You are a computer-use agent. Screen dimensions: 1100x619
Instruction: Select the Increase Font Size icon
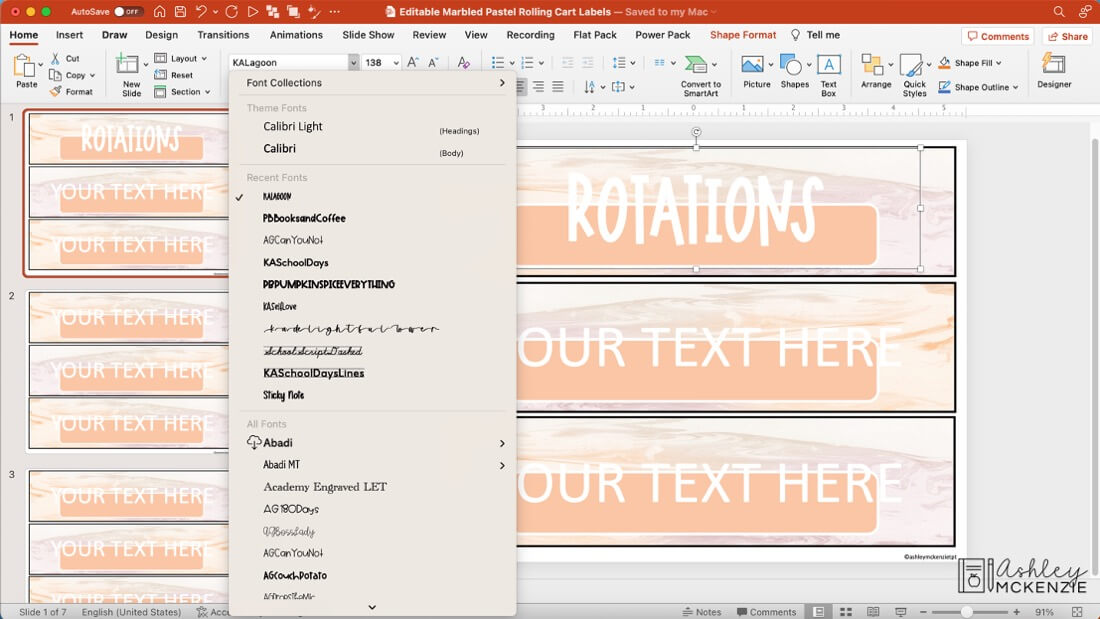tap(412, 61)
